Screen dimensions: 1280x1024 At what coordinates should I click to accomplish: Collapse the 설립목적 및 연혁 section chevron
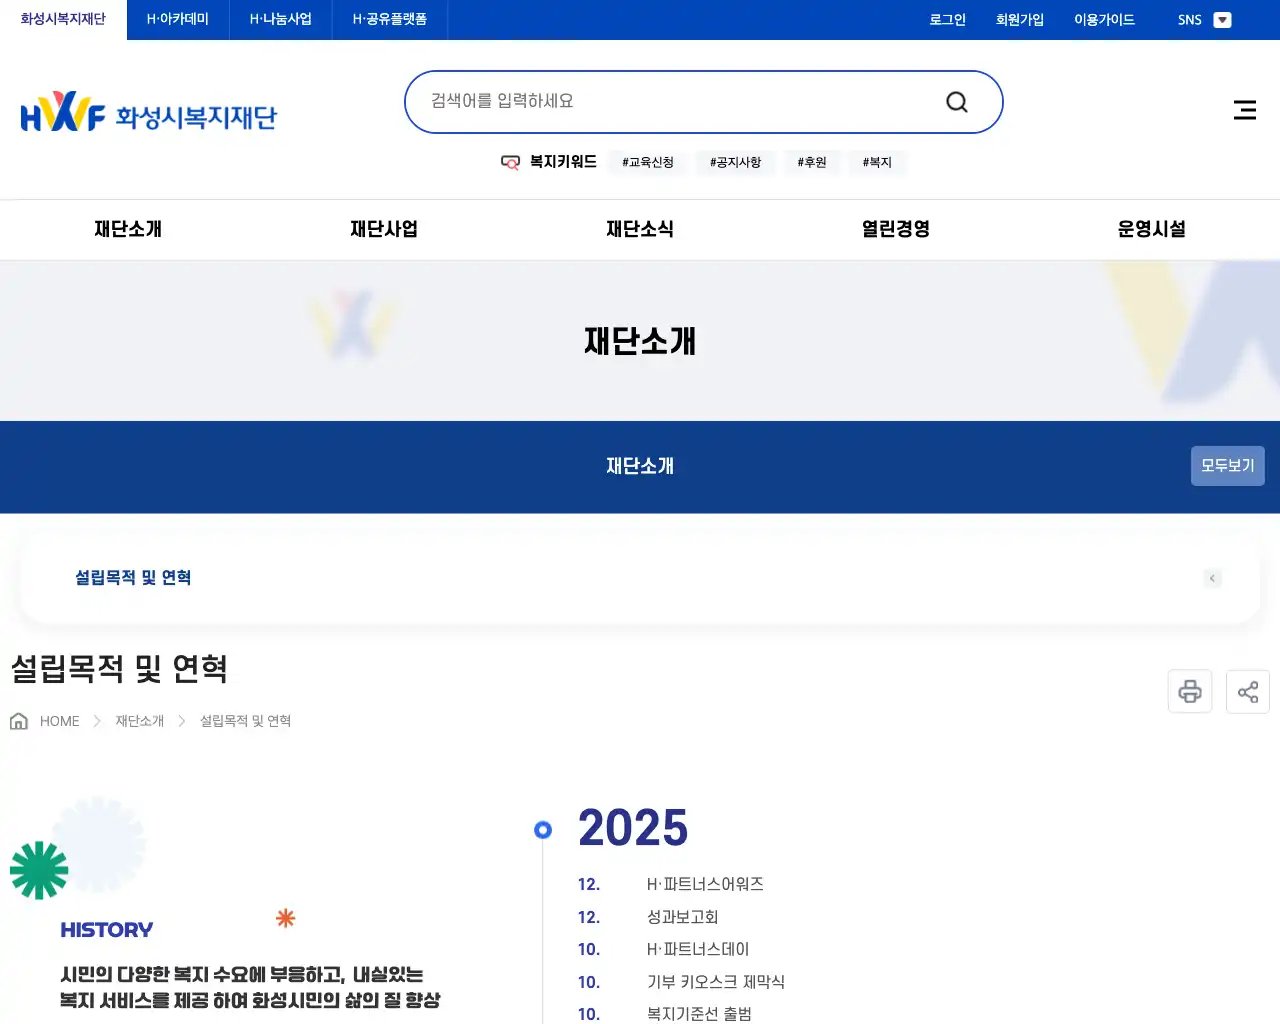[1212, 578]
